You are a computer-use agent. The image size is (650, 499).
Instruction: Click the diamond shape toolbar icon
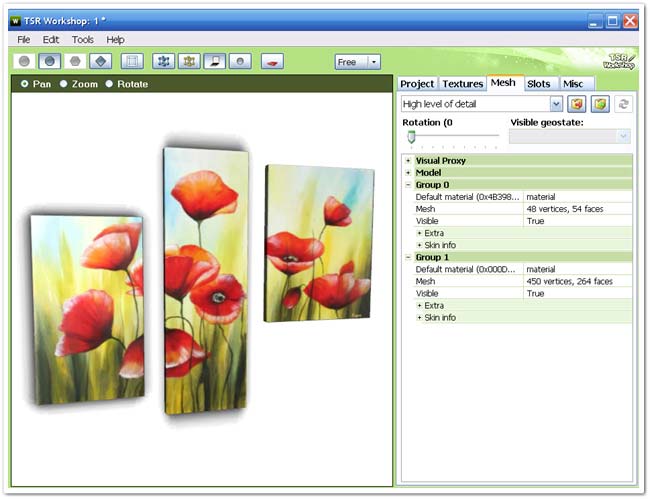pos(99,62)
